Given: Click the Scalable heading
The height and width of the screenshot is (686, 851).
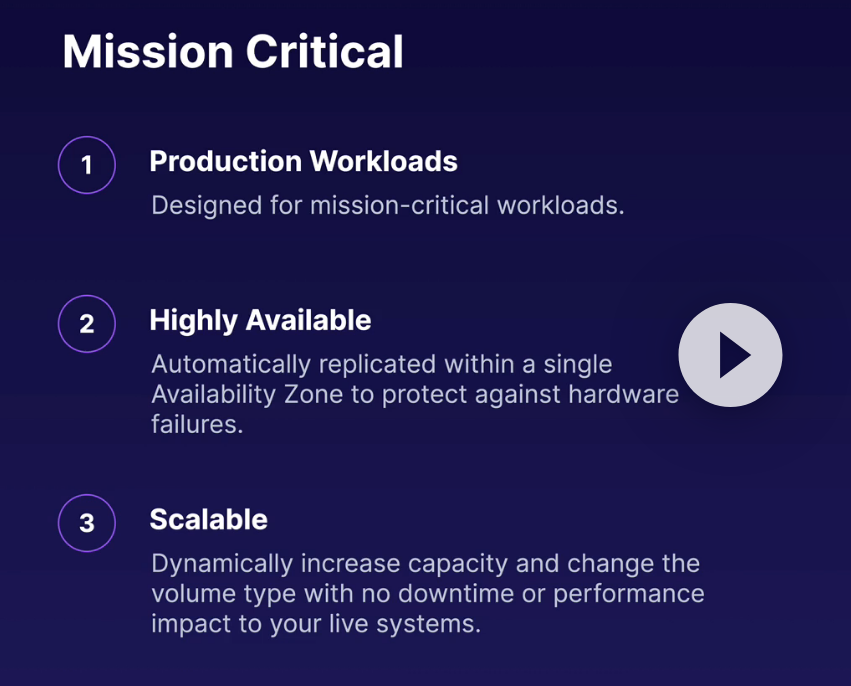Looking at the screenshot, I should (x=208, y=520).
